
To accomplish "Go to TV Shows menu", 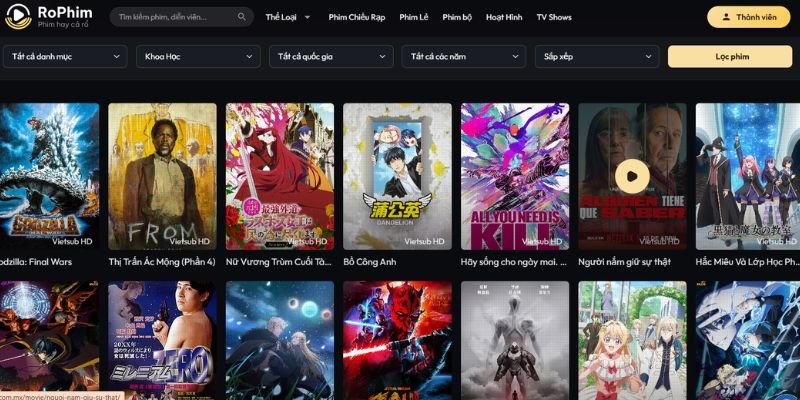I will (x=554, y=17).
